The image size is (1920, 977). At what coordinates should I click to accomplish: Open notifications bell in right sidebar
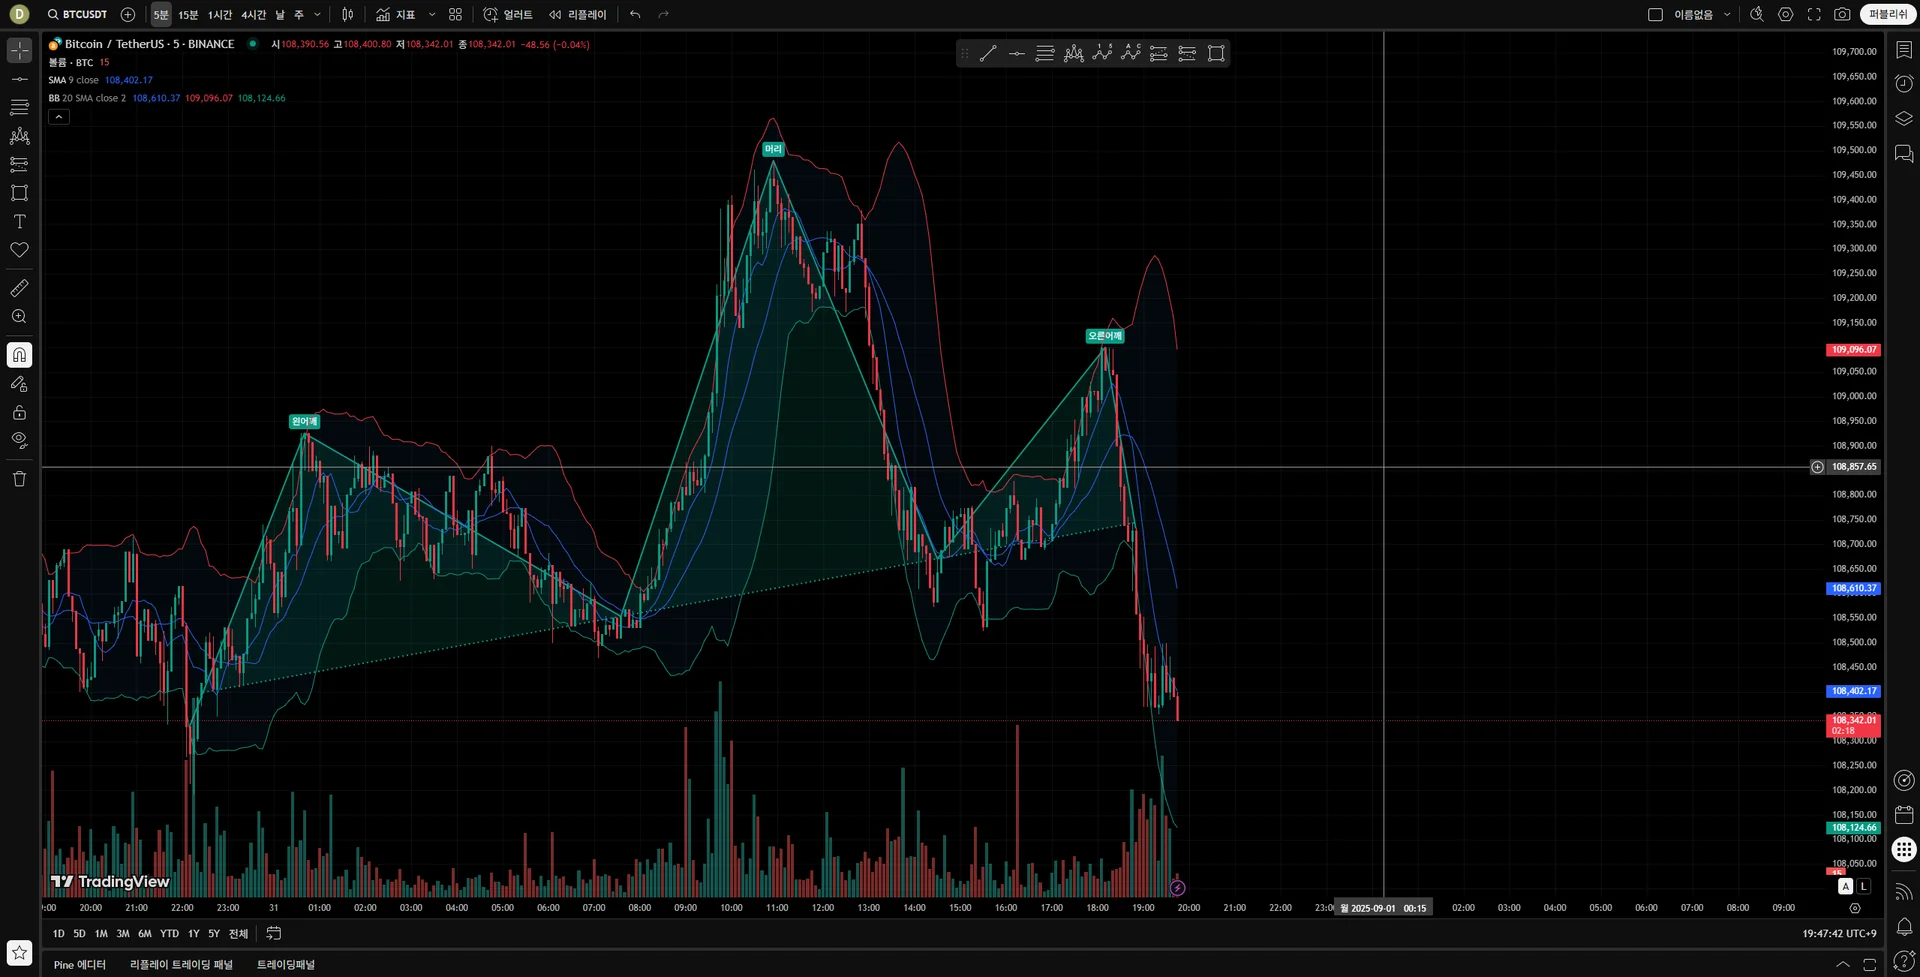tap(1904, 926)
